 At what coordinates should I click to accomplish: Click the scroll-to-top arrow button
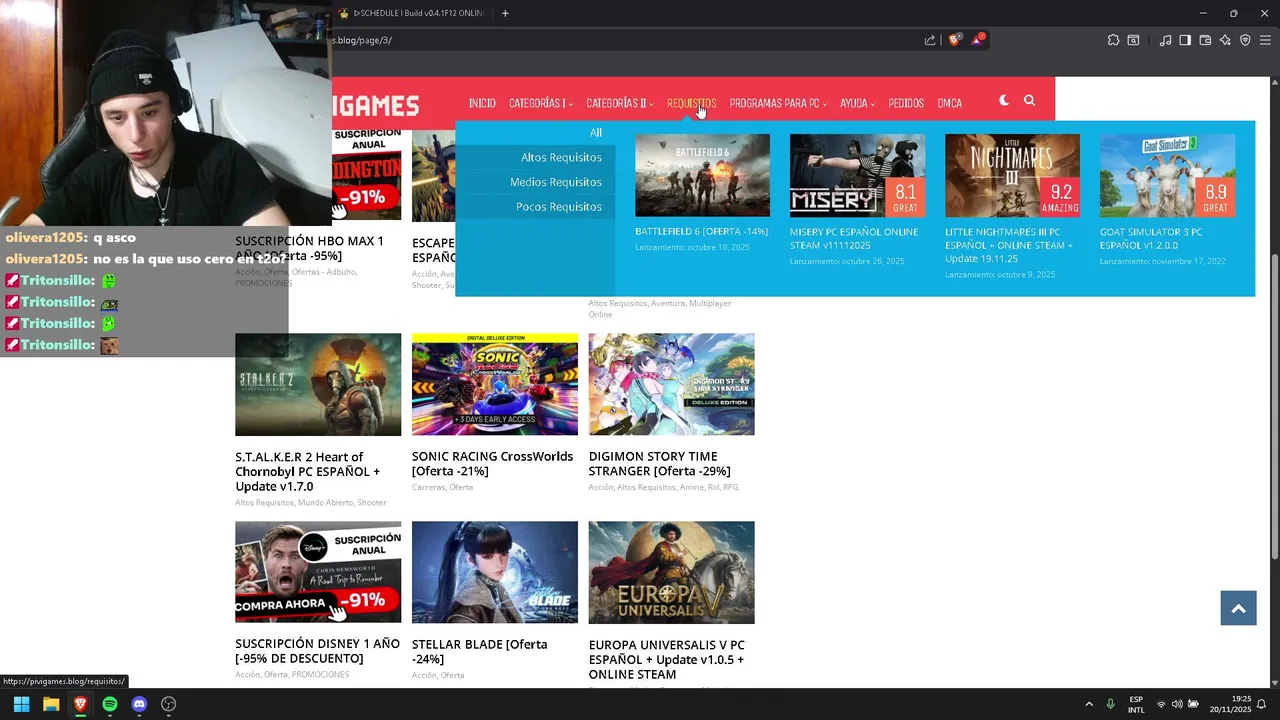click(x=1238, y=608)
